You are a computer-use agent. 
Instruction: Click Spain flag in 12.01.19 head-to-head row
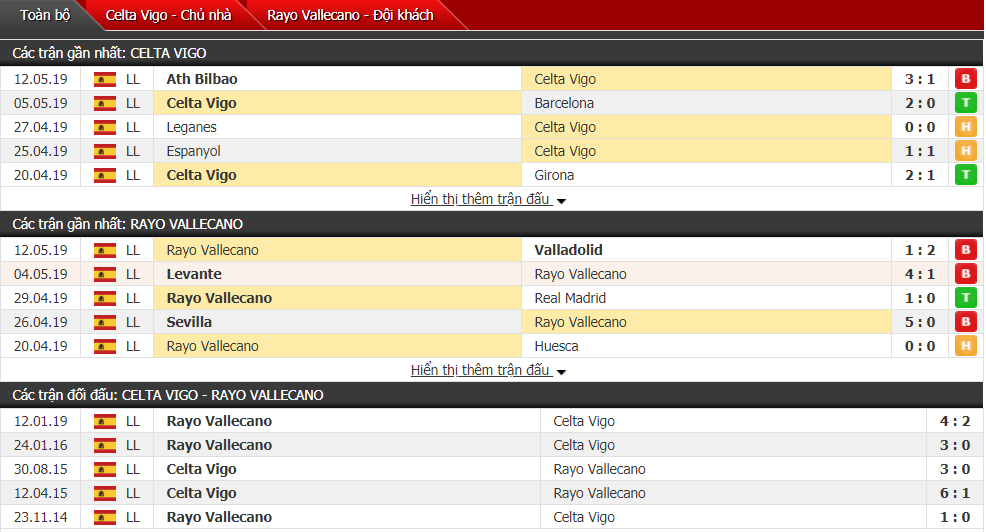pos(105,421)
